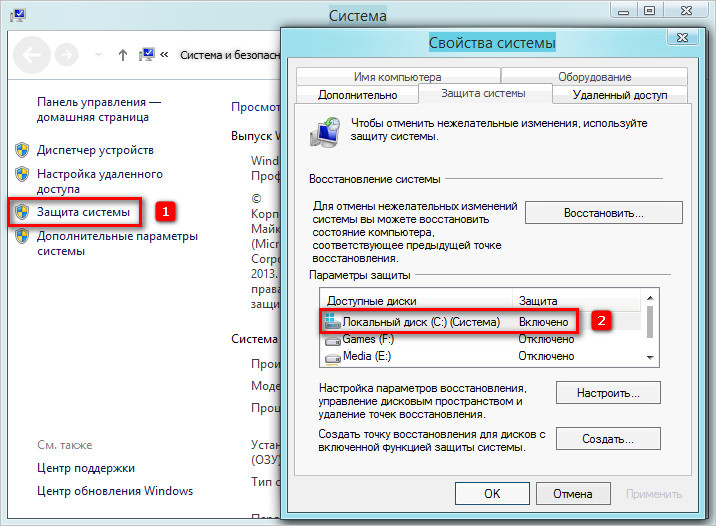Screen dimensions: 716x526
Task: Click scrollbar down arrow in drives list
Action: [x=650, y=356]
